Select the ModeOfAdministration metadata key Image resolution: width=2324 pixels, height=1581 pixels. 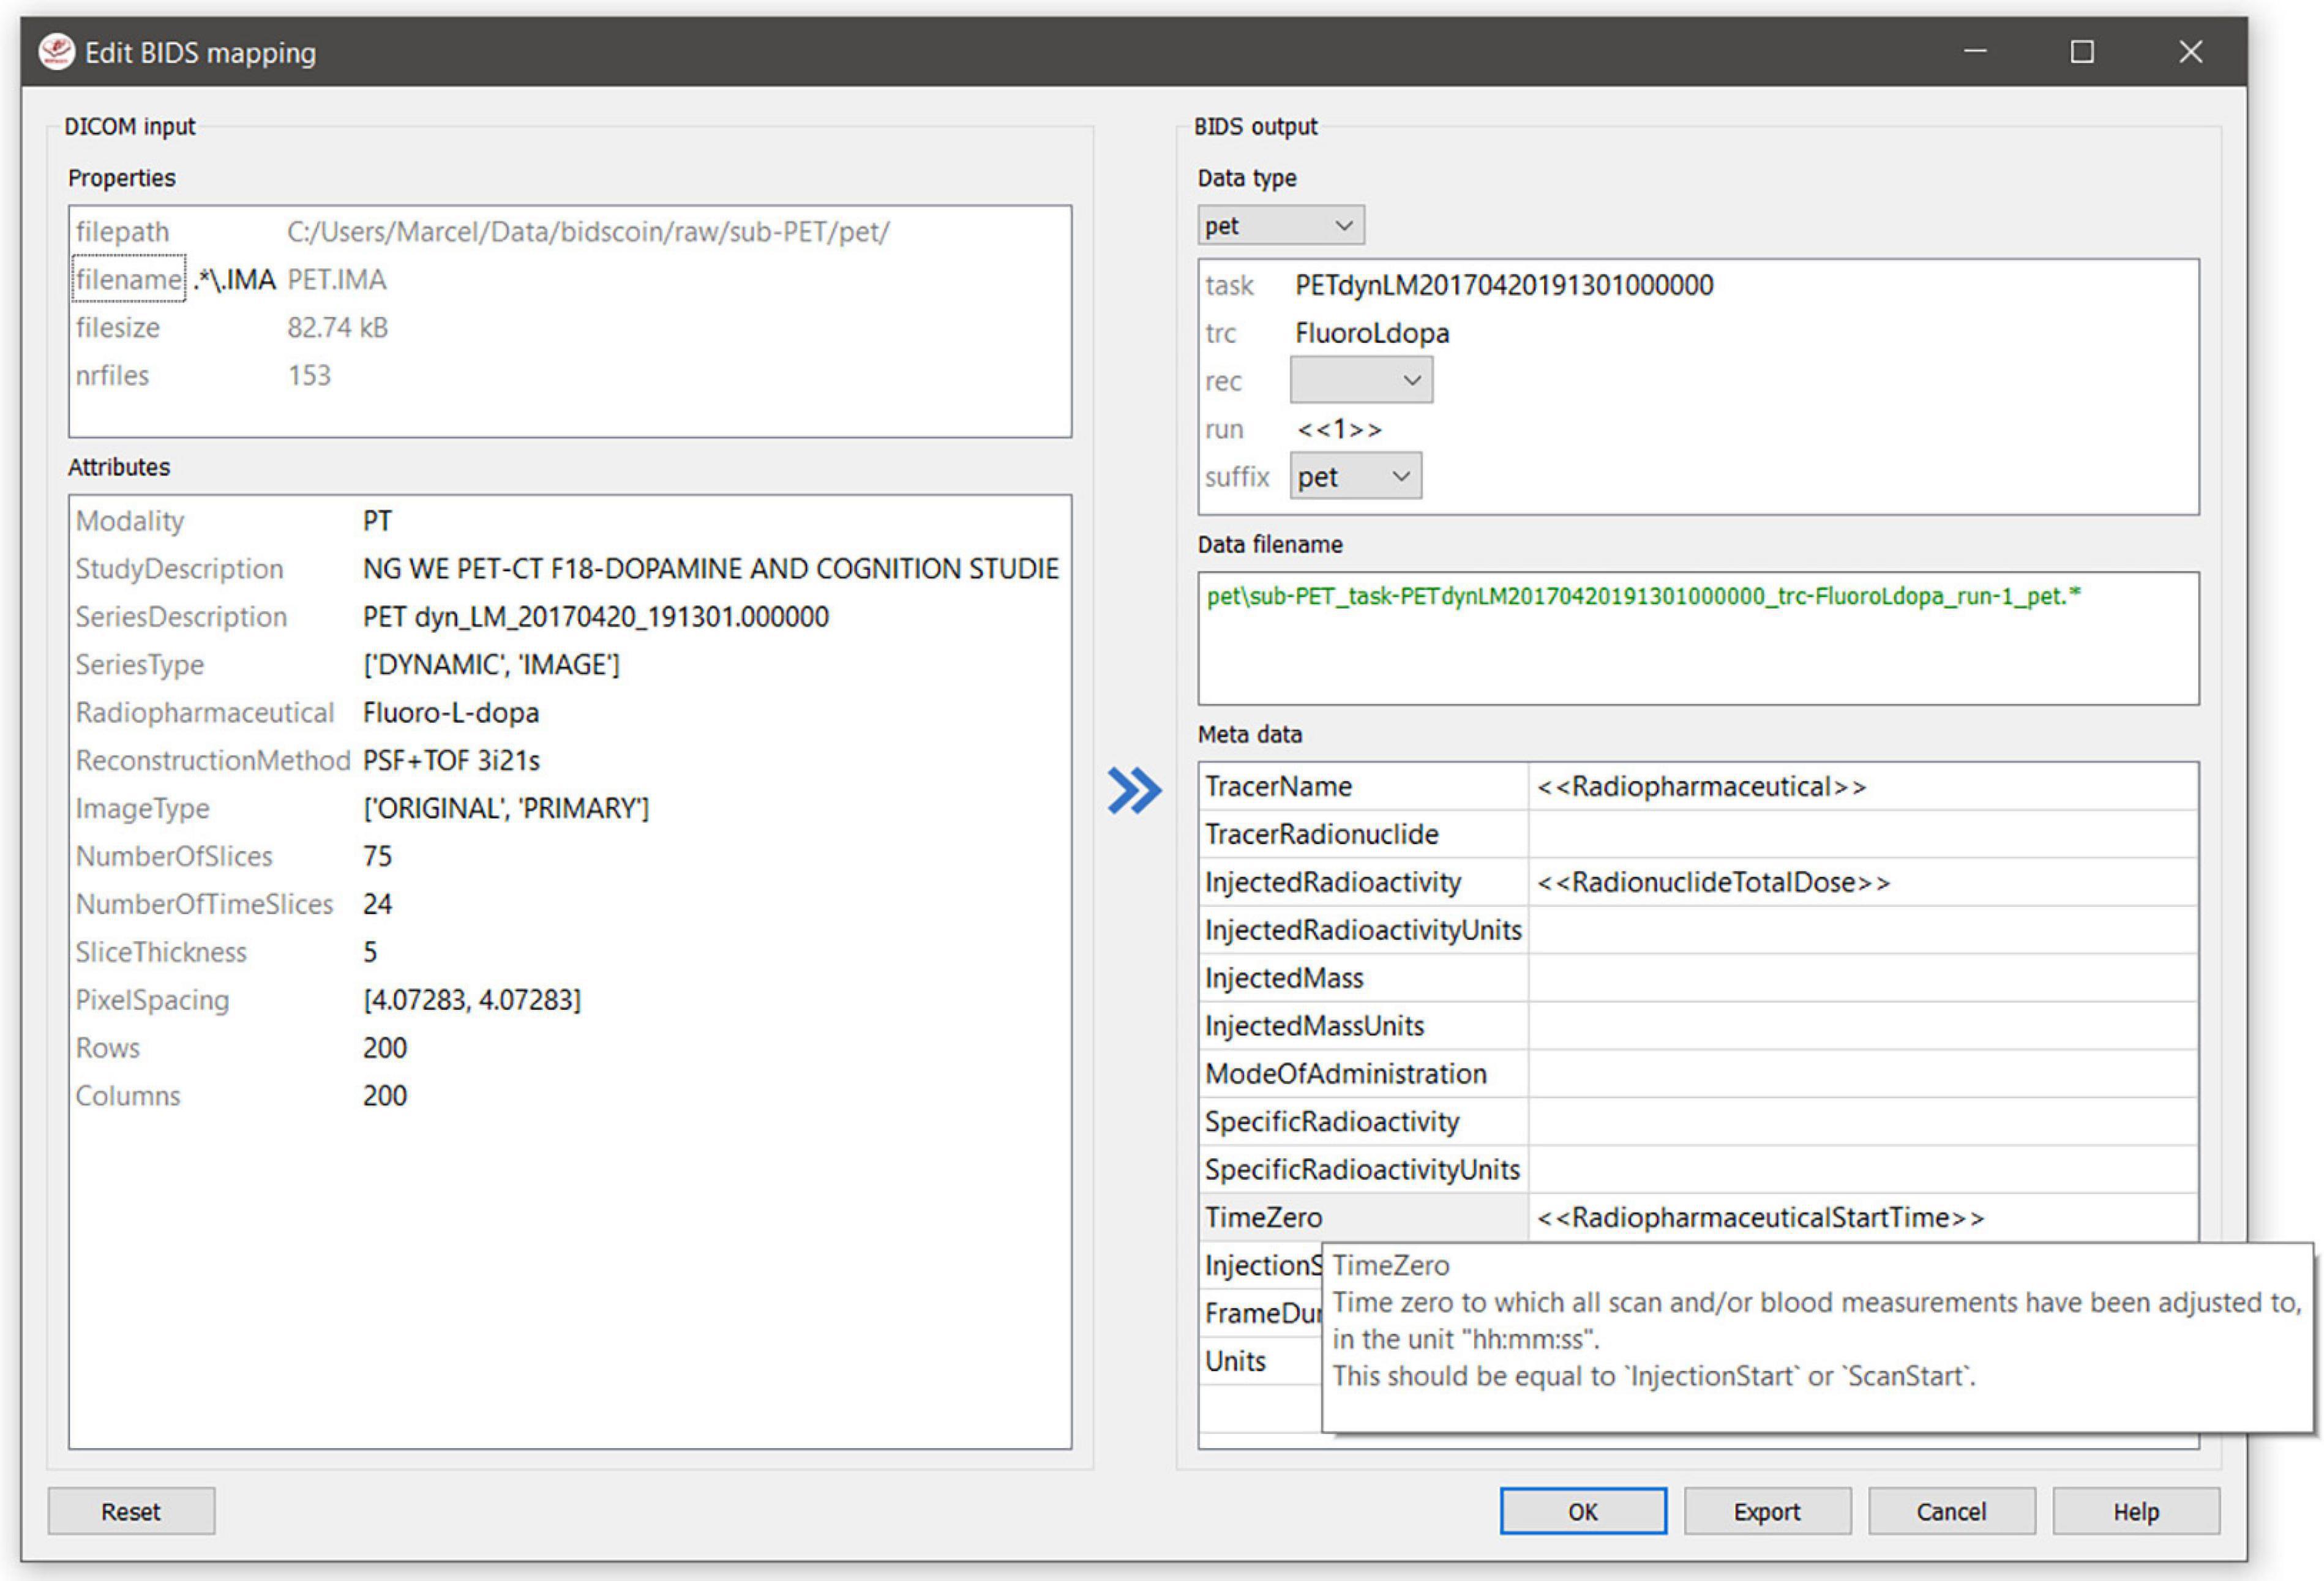point(1364,1074)
